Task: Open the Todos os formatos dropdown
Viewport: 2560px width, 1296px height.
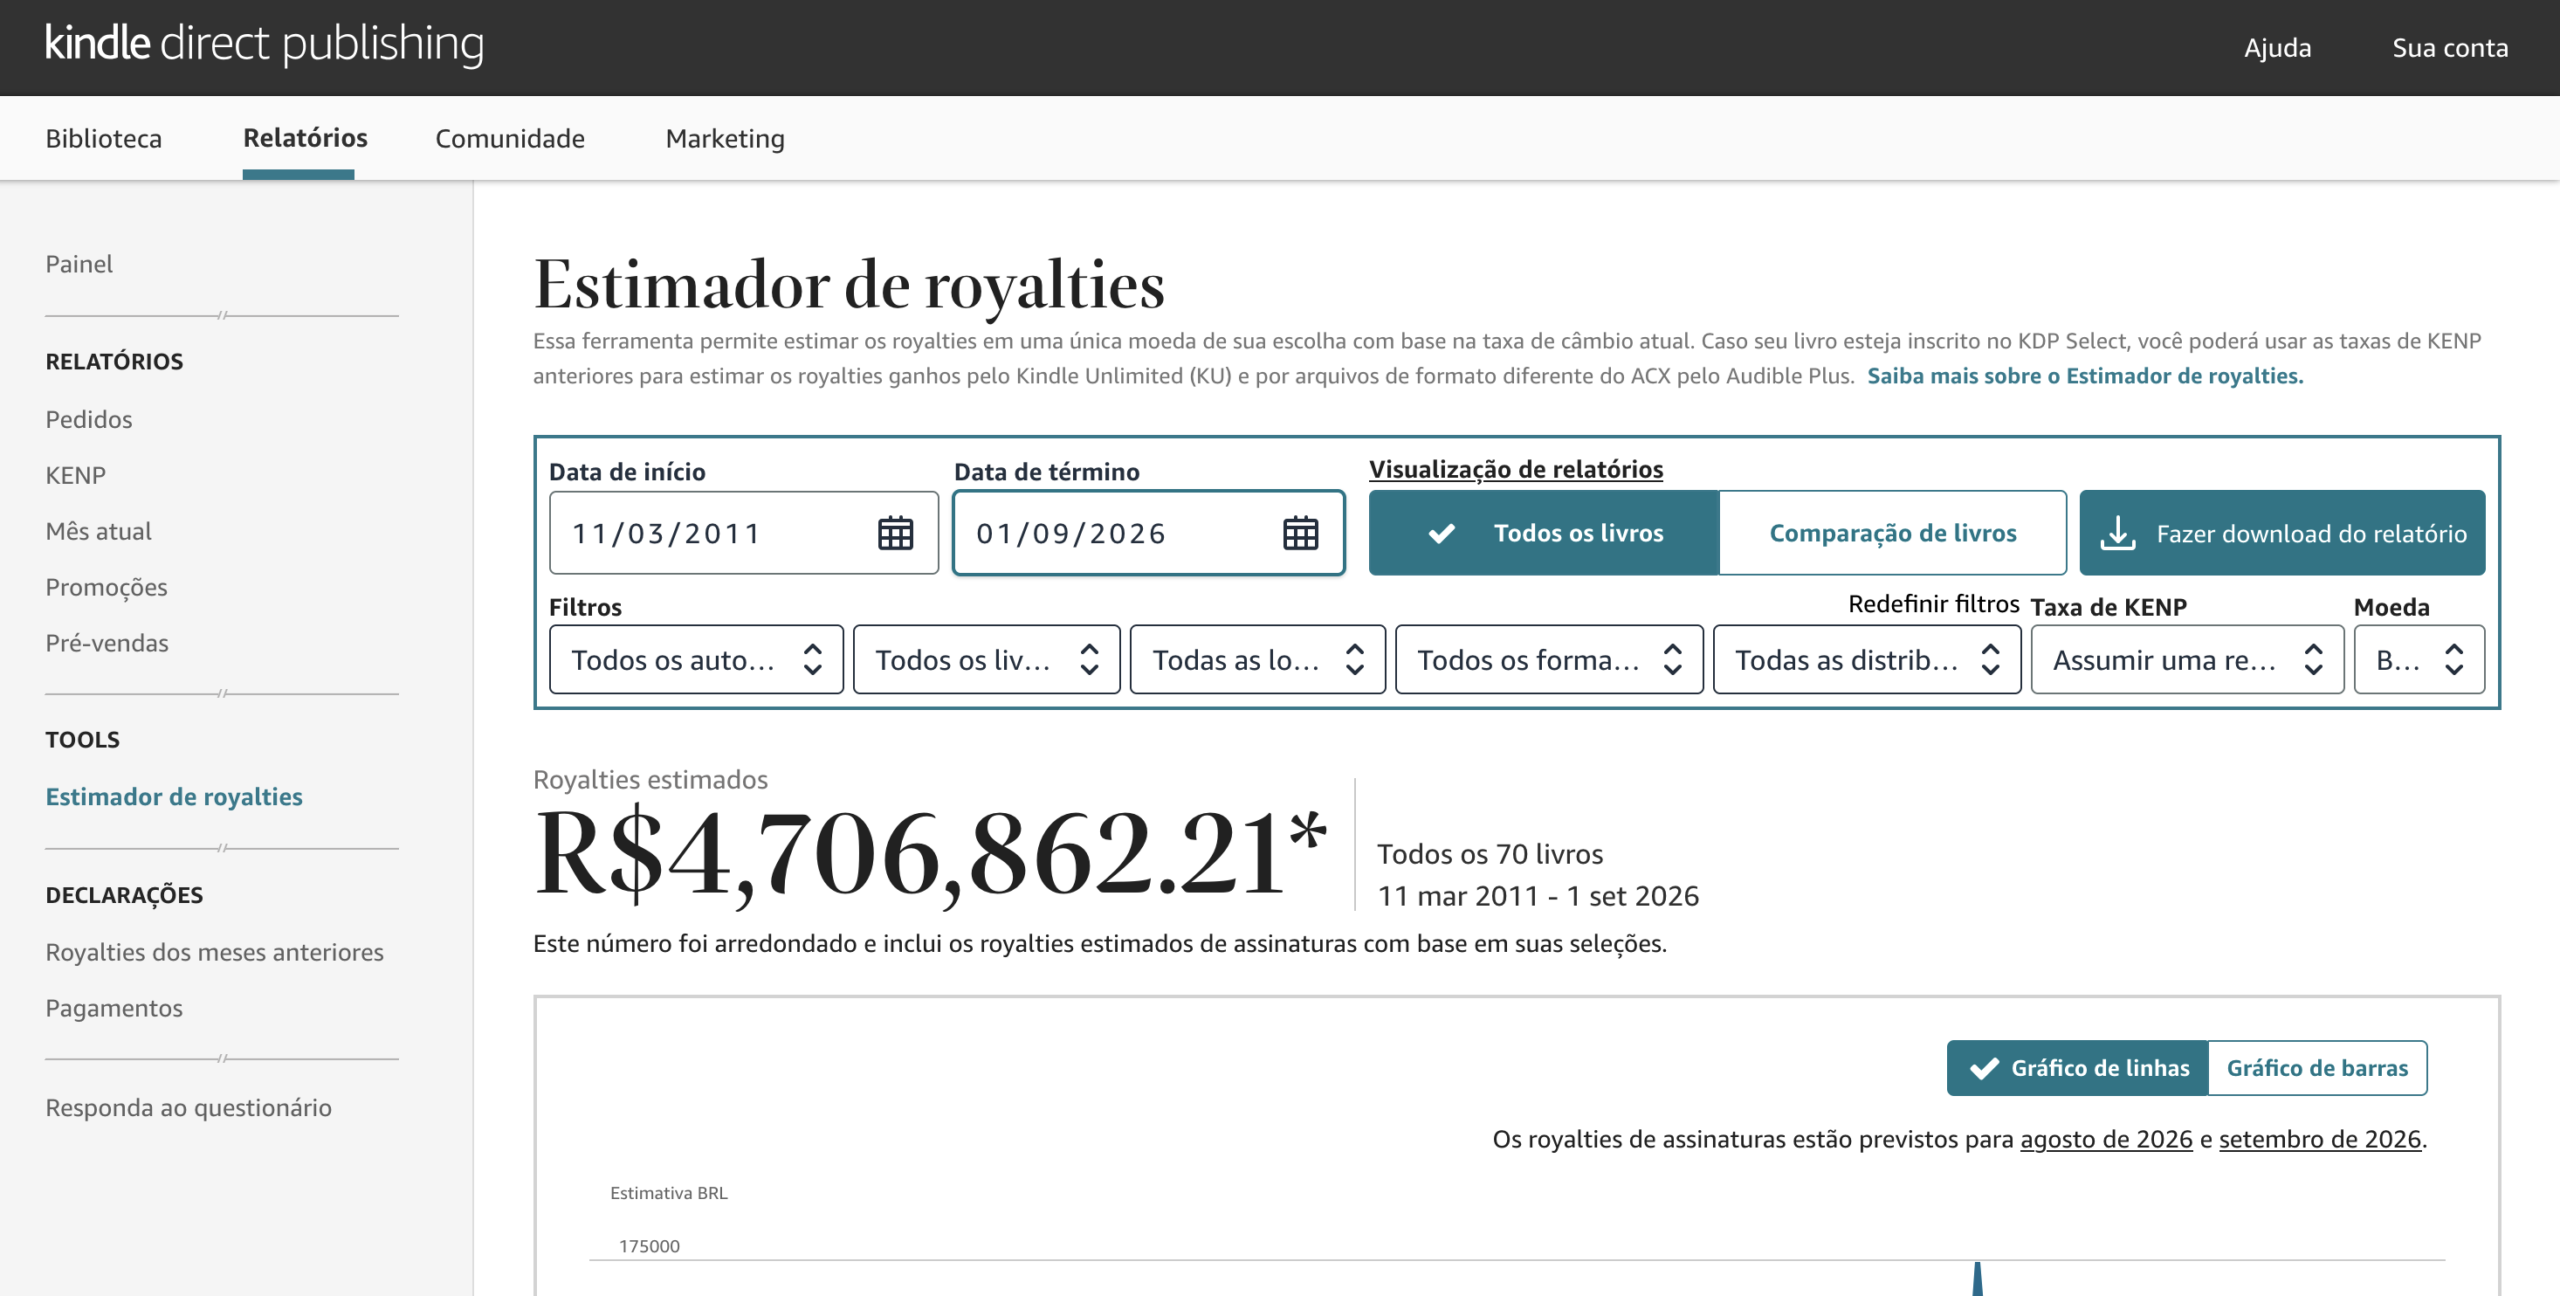Action: pyautogui.click(x=1549, y=660)
